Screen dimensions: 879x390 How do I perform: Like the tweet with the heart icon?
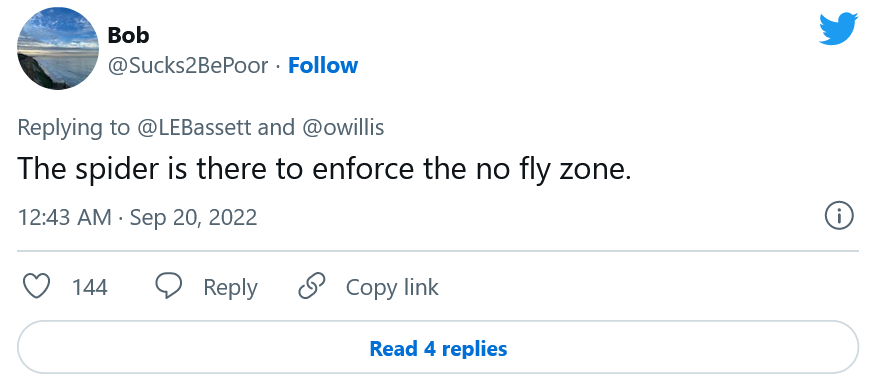36,286
